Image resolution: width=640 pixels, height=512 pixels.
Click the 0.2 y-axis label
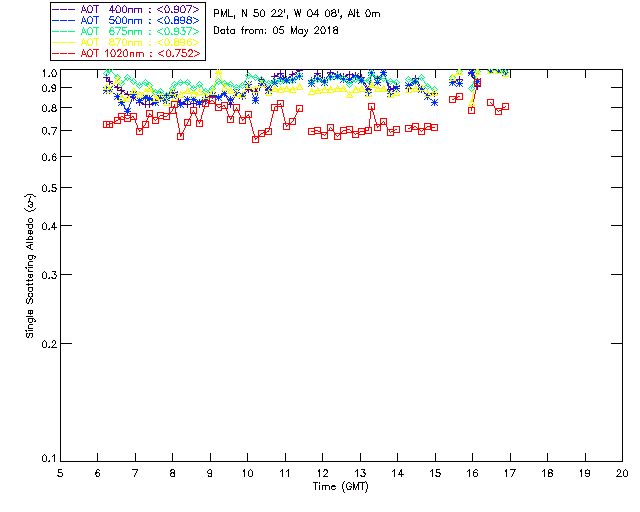[x=49, y=344]
